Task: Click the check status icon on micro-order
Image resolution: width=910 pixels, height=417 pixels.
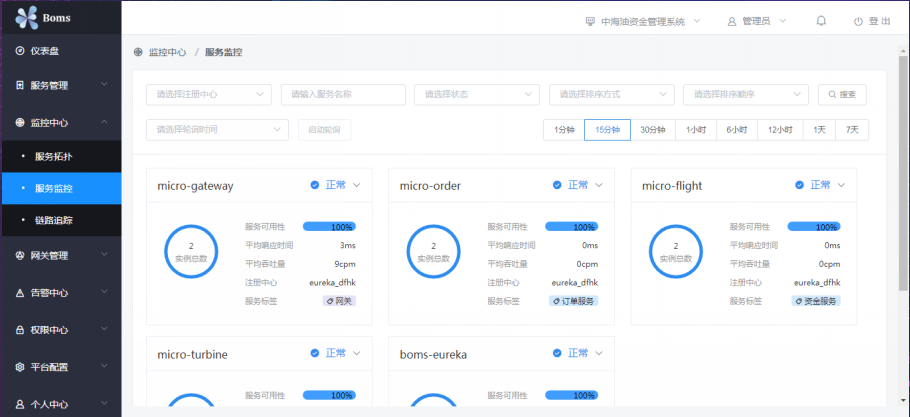Action: pyautogui.click(x=557, y=185)
